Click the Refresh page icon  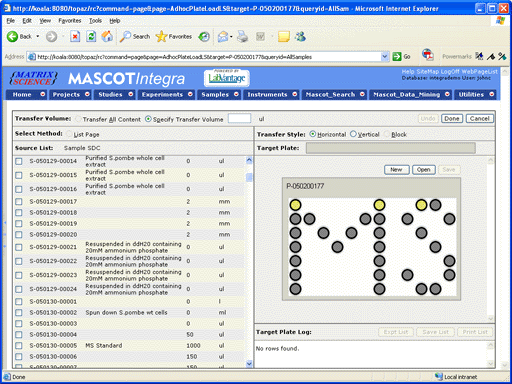coord(91,36)
